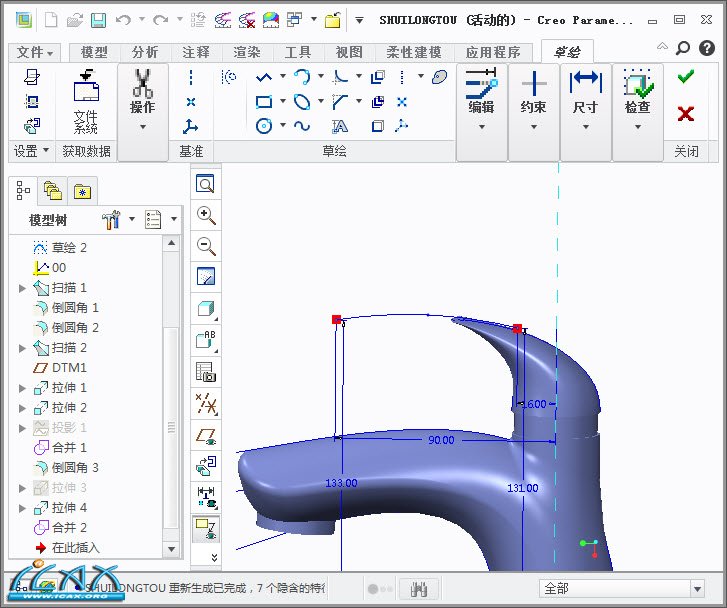Open the 全部 selection filter dropdown
The width and height of the screenshot is (727, 608).
coord(697,588)
